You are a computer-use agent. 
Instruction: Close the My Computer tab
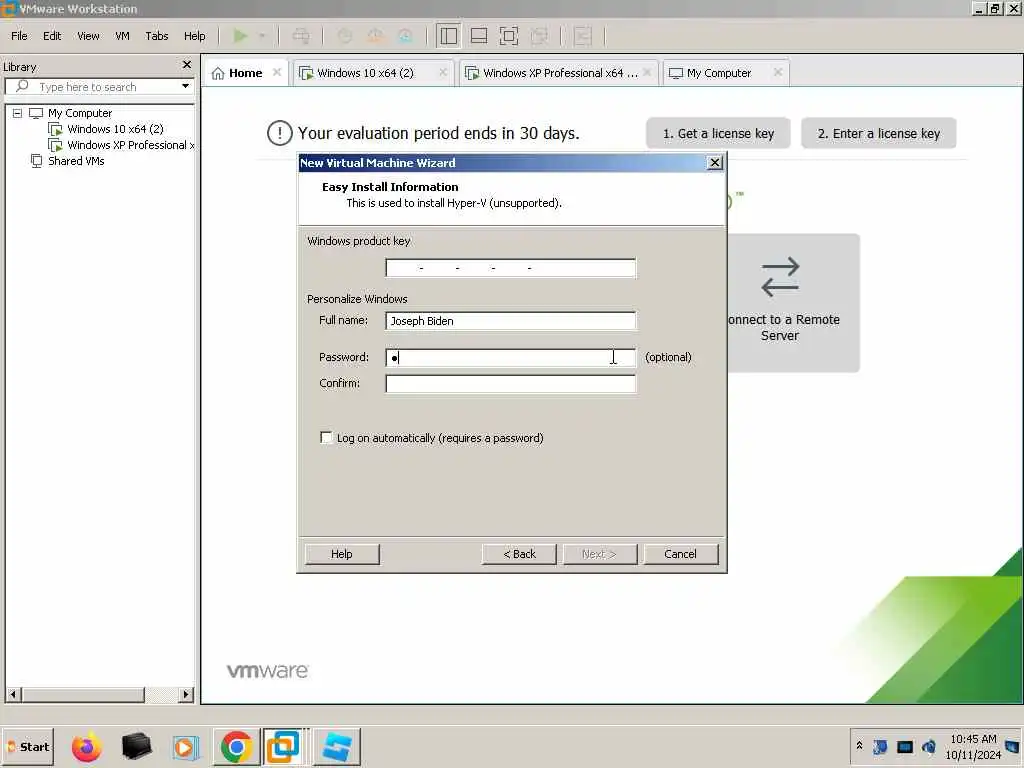click(x=778, y=72)
